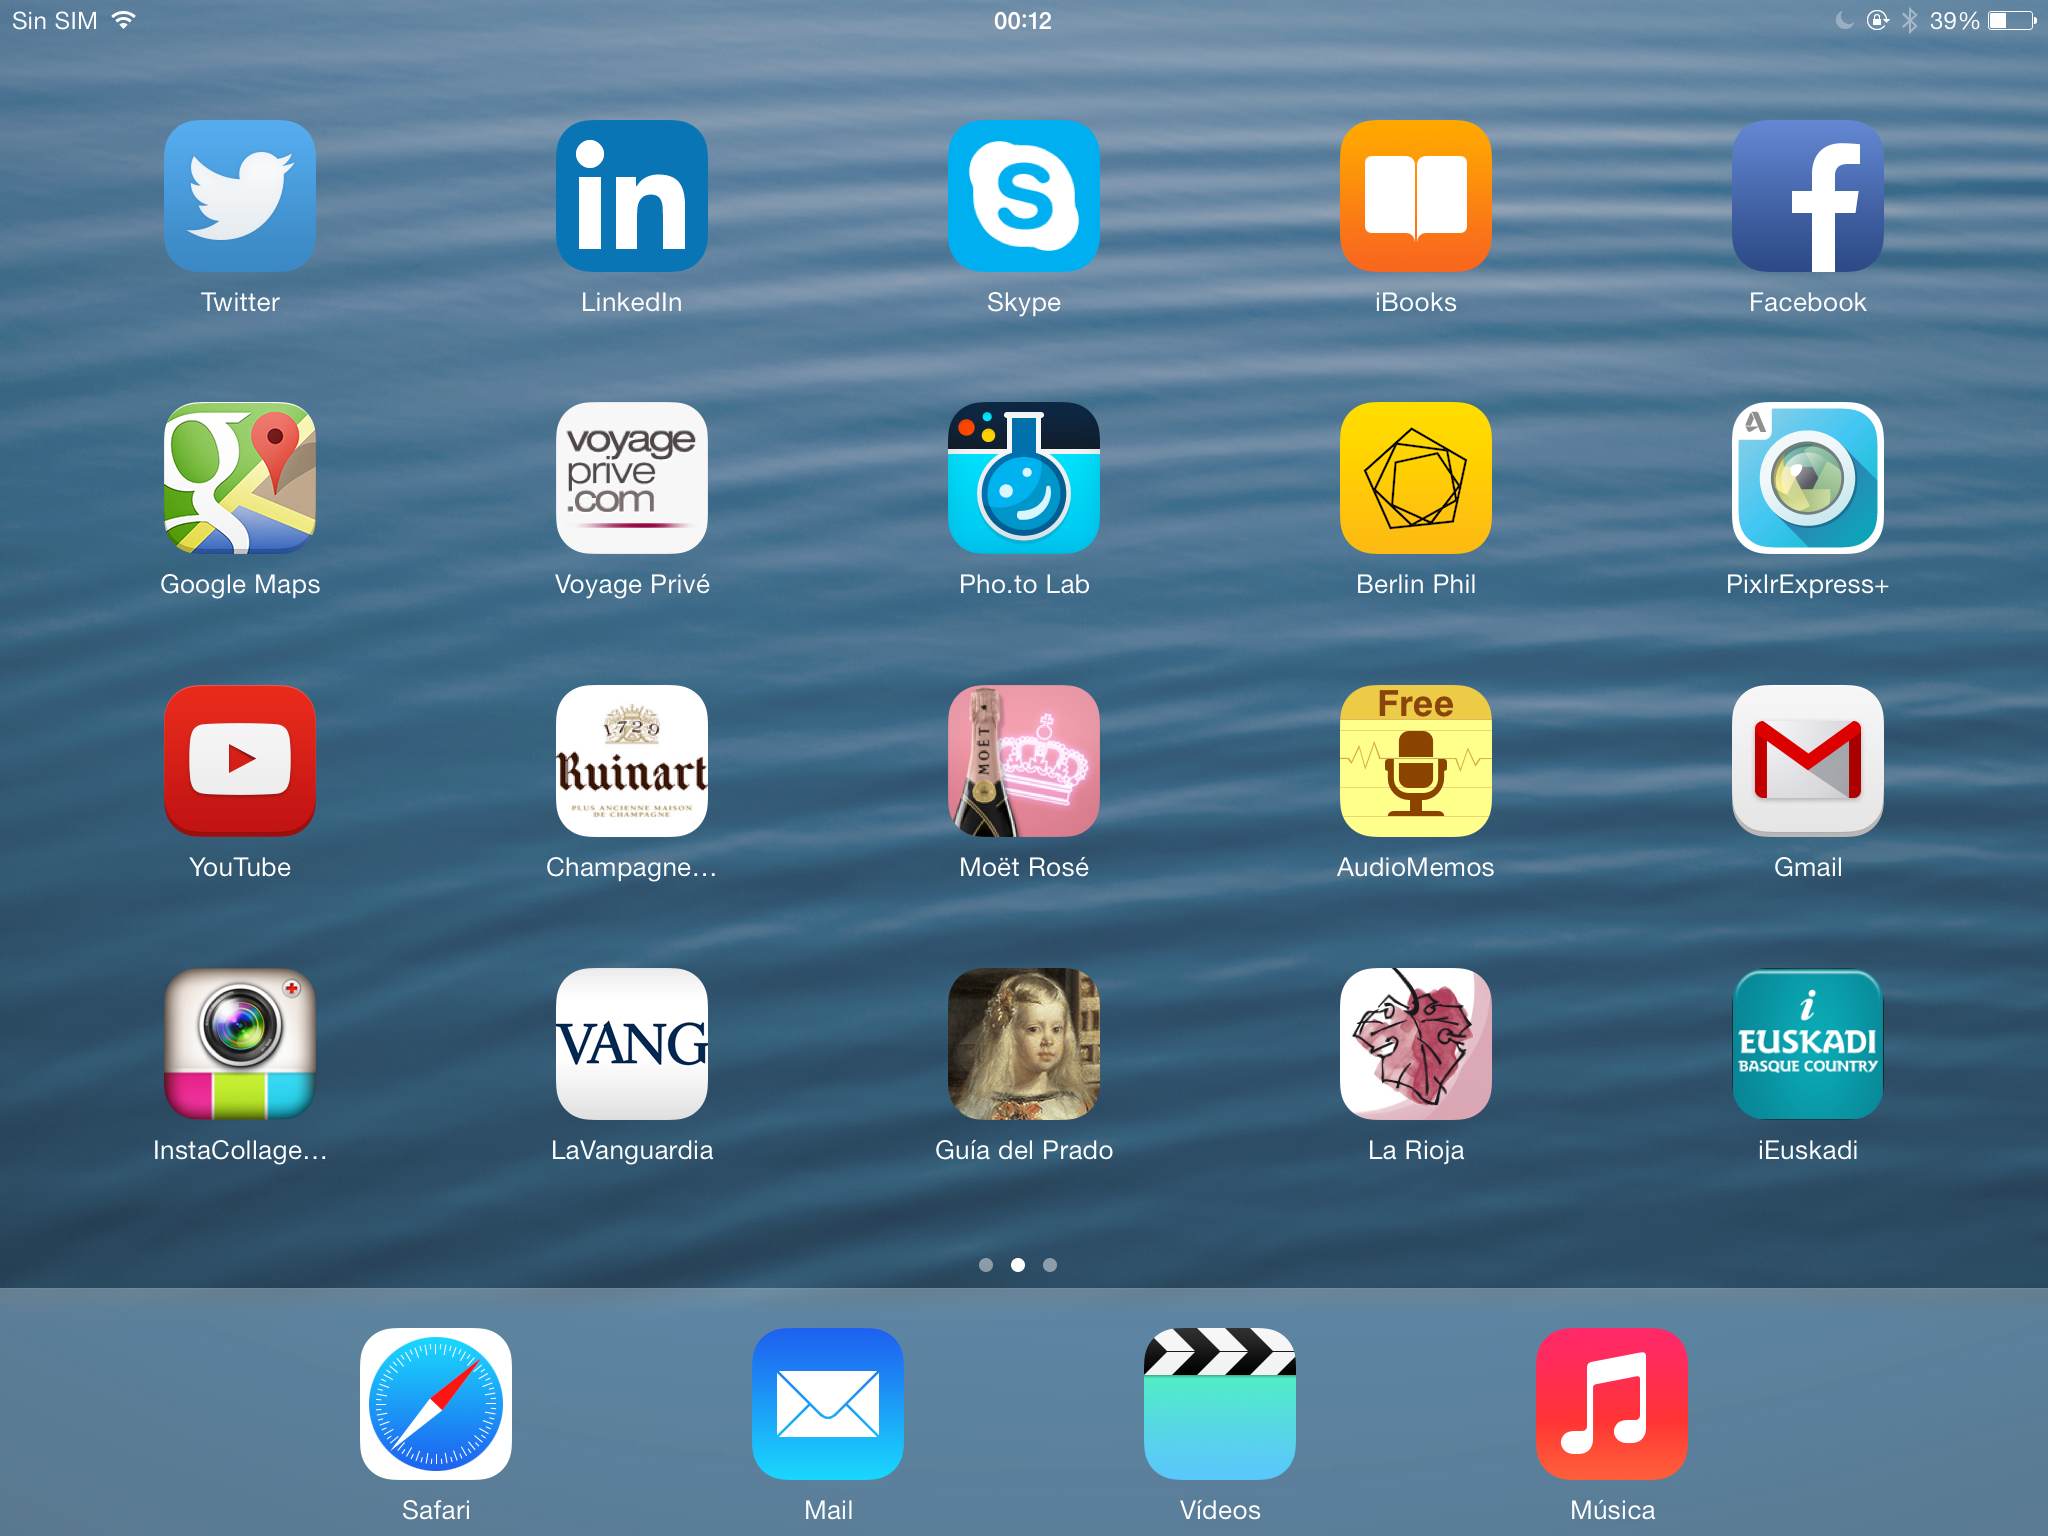Open iEuskadi Basque Country app
This screenshot has height=1536, width=2048.
click(1808, 1044)
